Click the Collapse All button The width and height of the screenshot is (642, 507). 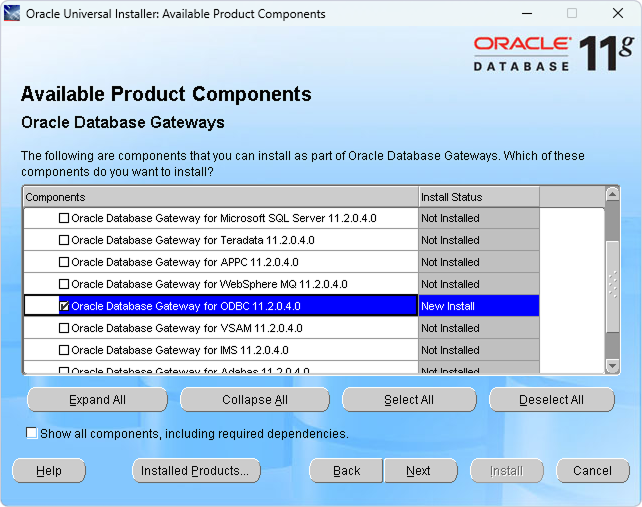pyautogui.click(x=255, y=400)
